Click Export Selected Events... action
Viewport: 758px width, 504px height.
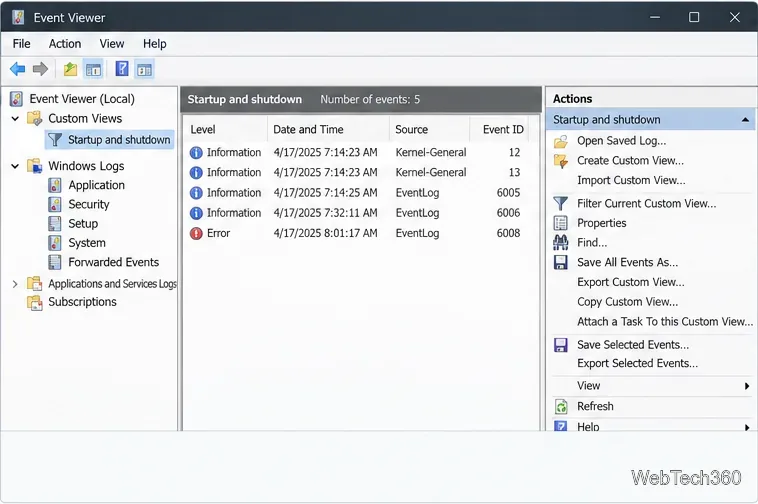tap(637, 363)
